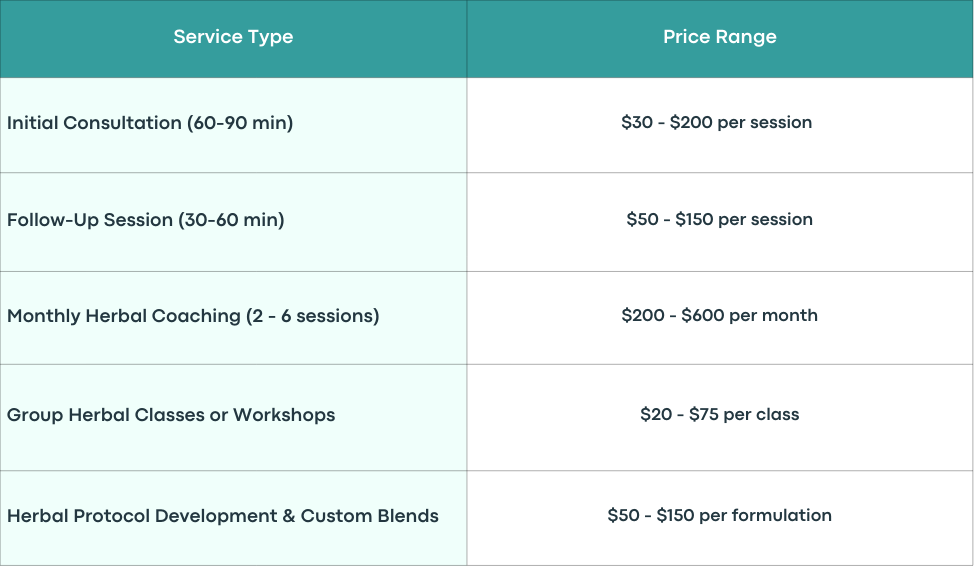
Task: Click the $50 - $150 per session price
Action: 719,219
